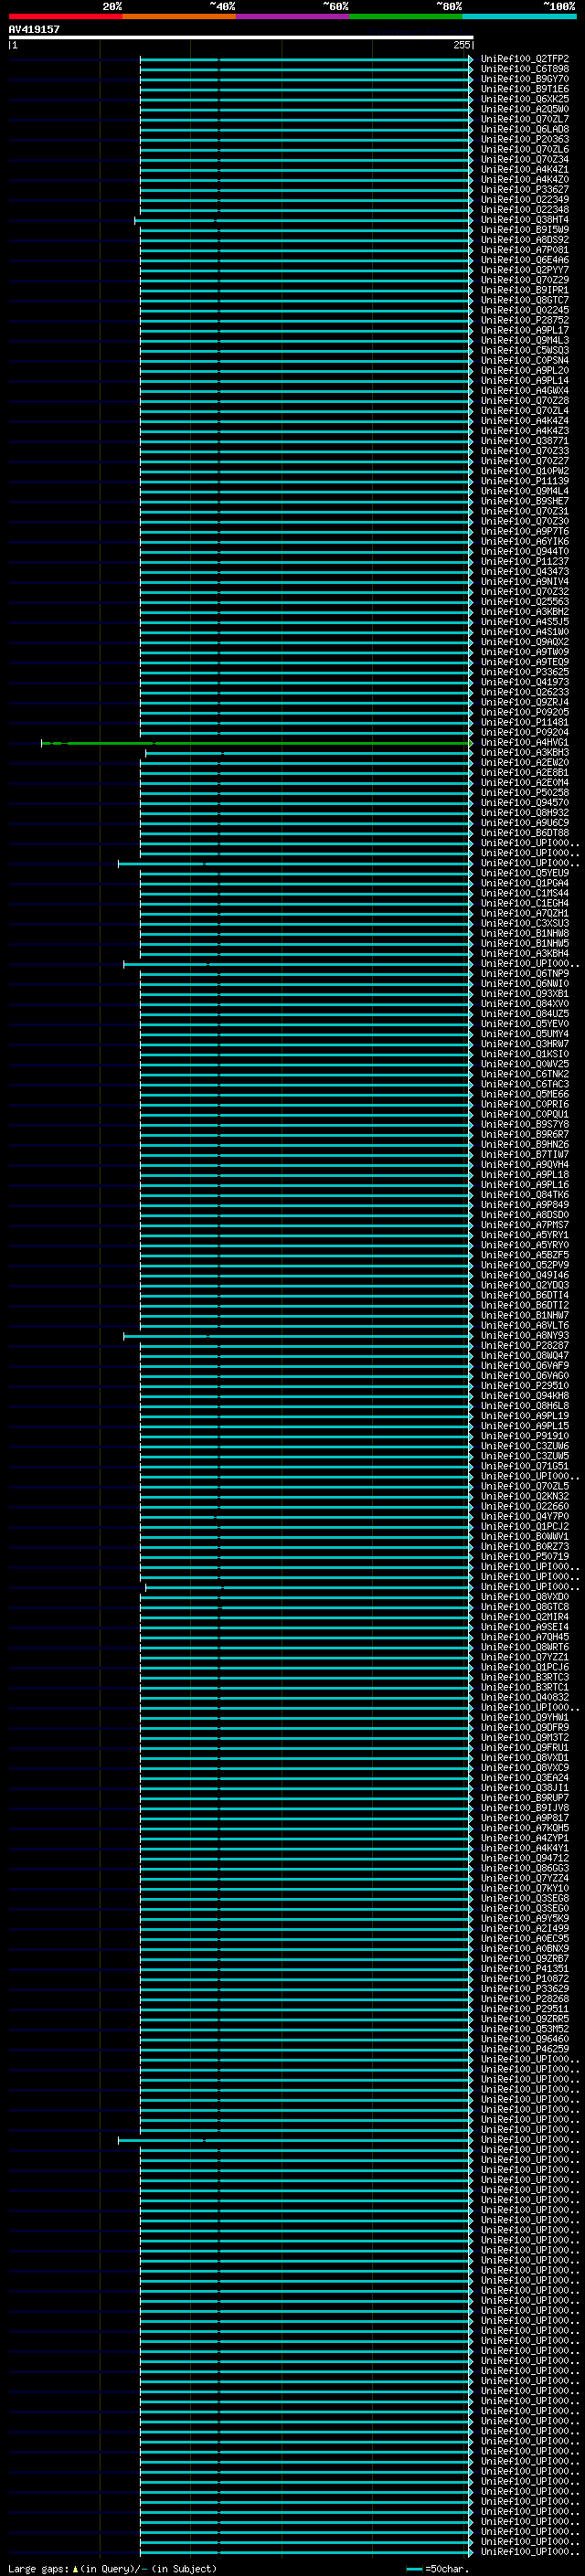This screenshot has height=2576, width=585.
Task: Open hit UniRef100_B9GY70
Action: click(525, 79)
